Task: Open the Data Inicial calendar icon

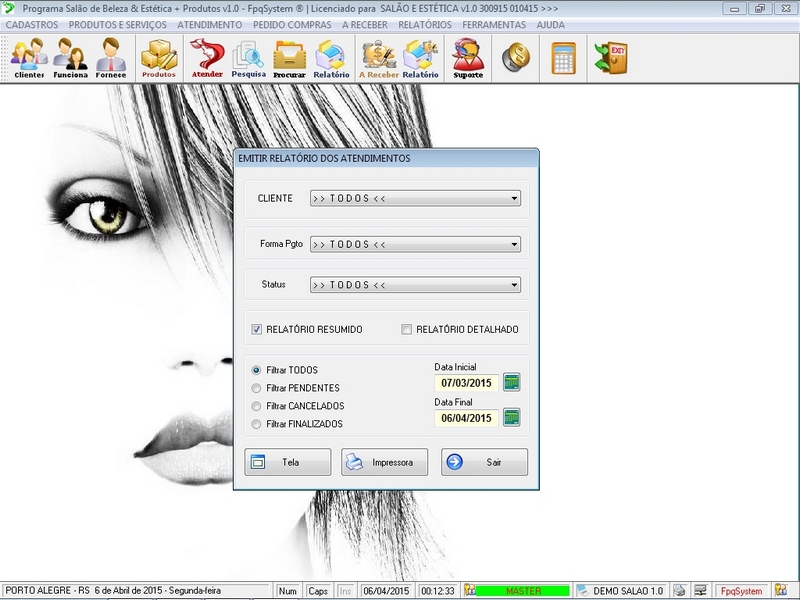Action: click(512, 382)
